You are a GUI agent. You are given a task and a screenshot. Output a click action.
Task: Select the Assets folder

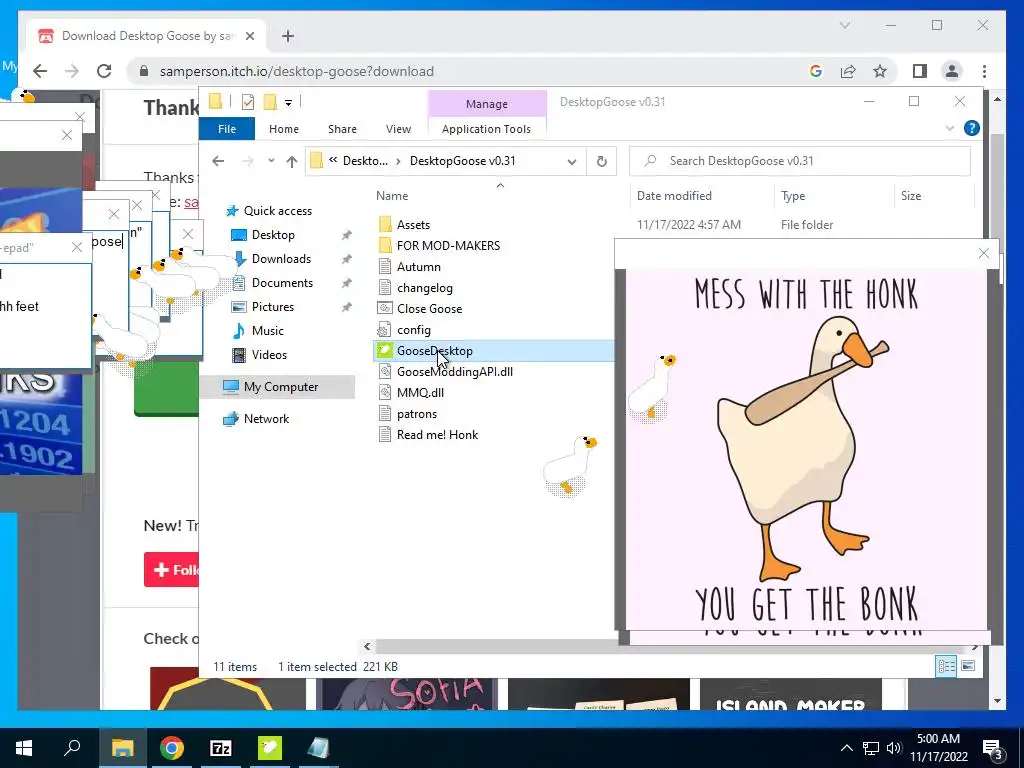point(413,225)
